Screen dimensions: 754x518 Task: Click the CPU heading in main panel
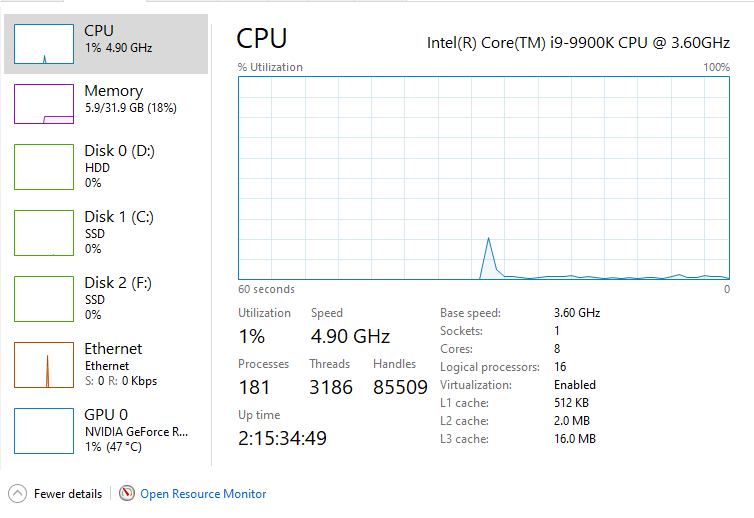(x=262, y=39)
